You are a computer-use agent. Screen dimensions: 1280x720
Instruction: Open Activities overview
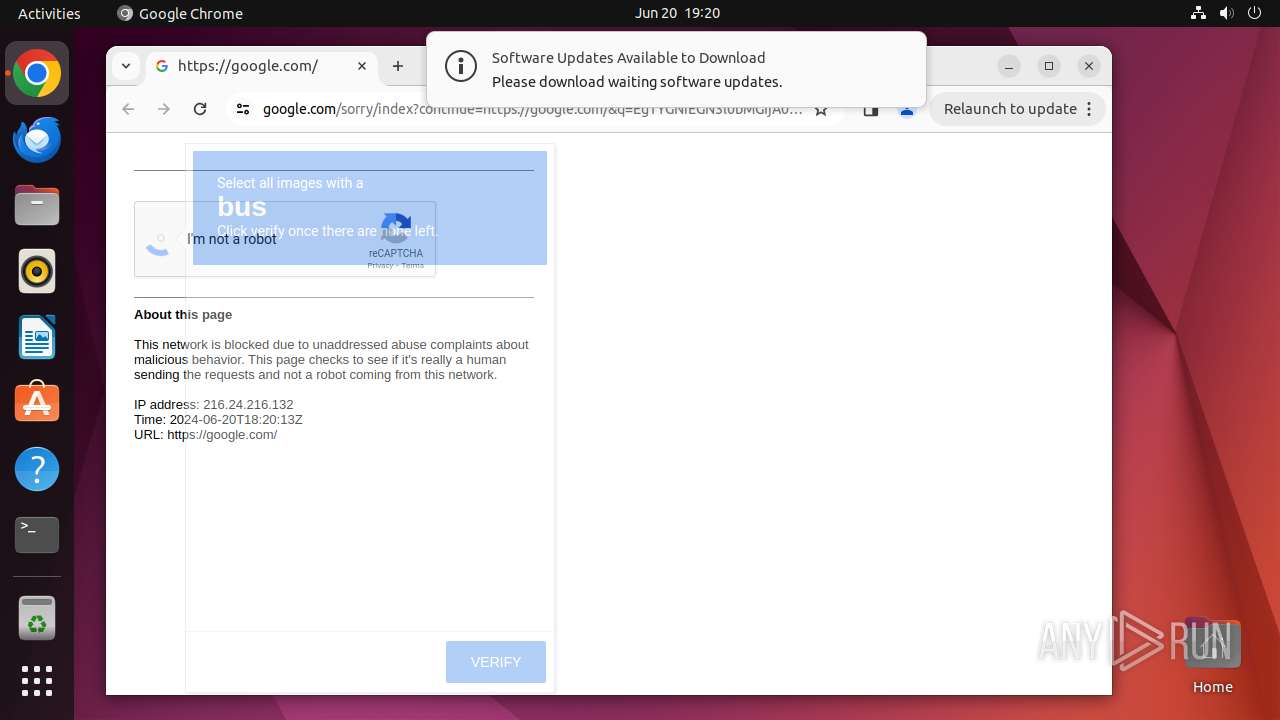pos(49,13)
